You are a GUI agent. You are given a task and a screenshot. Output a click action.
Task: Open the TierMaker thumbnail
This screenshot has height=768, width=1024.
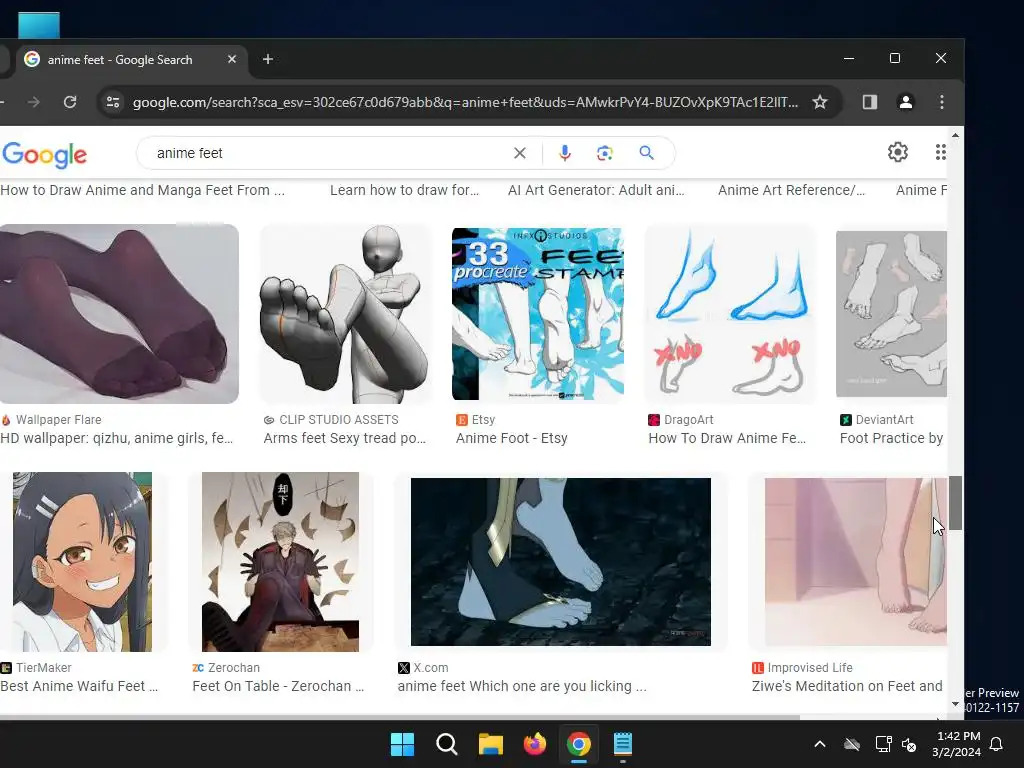click(82, 562)
